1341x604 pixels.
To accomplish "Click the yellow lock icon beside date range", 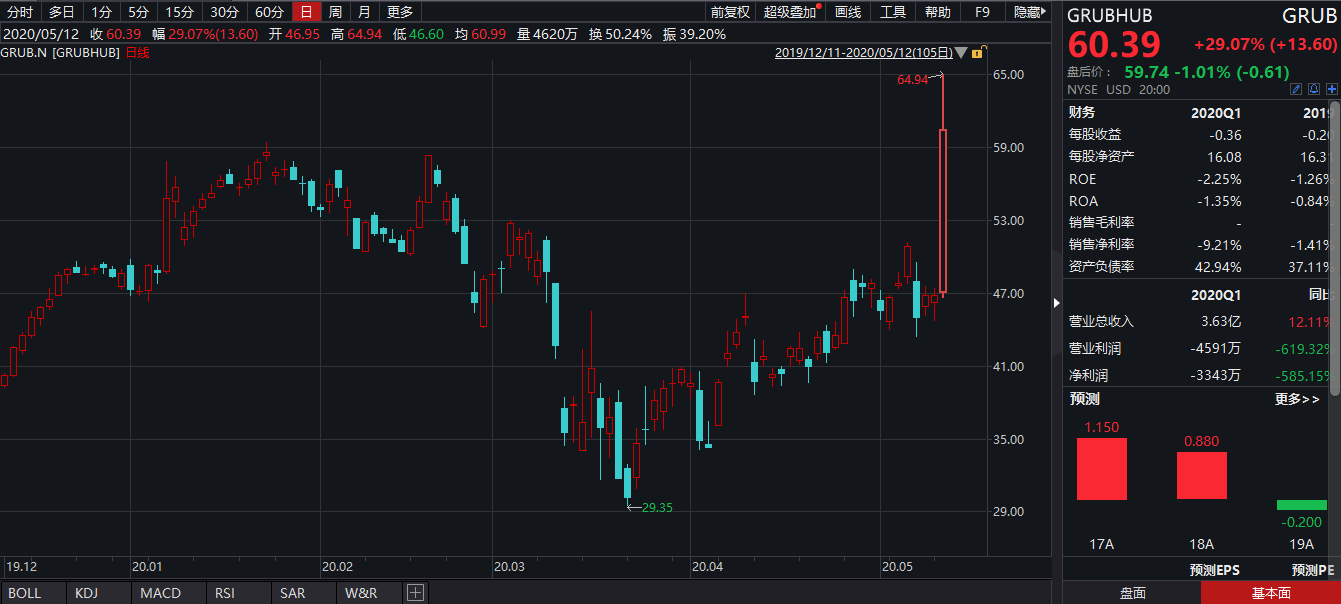I will point(977,52).
